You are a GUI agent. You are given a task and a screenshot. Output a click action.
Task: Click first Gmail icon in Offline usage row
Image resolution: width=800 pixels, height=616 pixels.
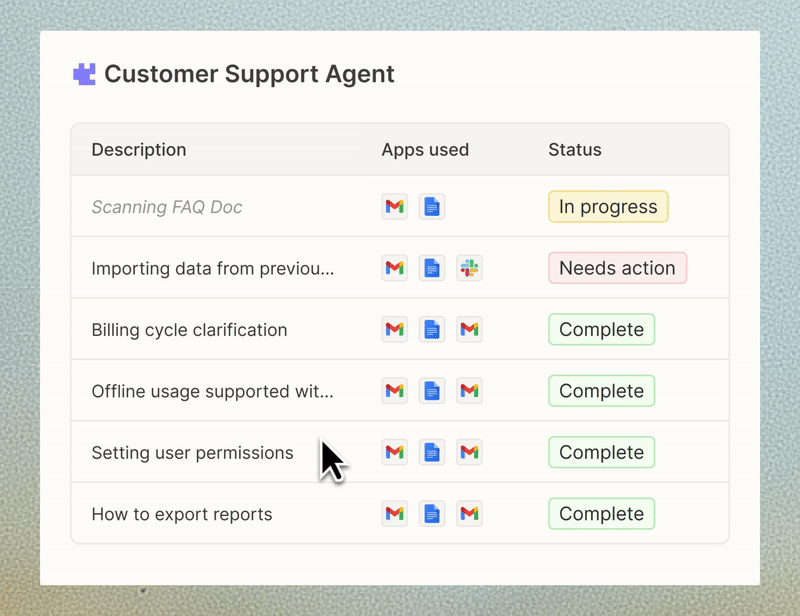[x=394, y=390]
